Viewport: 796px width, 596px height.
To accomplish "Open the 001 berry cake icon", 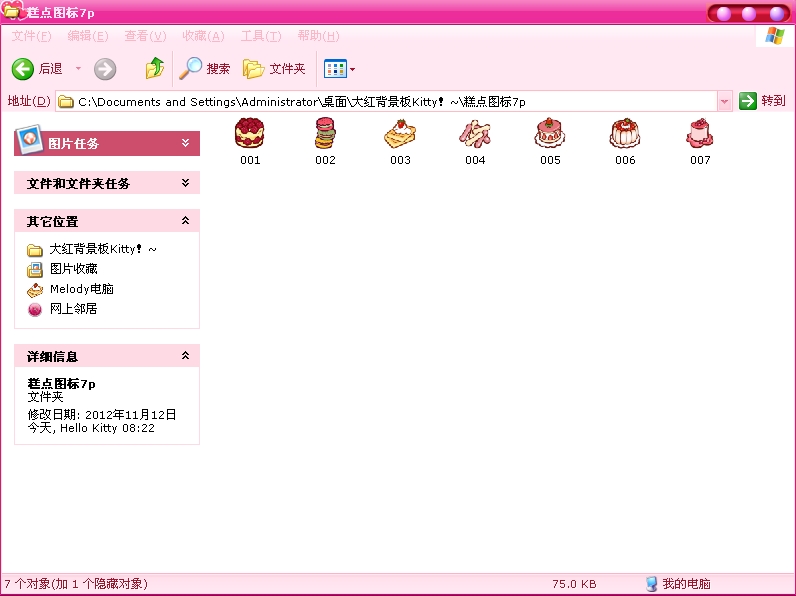I will (249, 133).
